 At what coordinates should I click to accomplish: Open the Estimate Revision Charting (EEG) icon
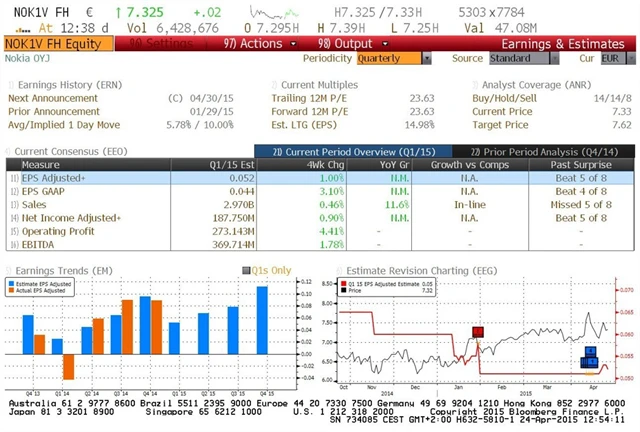327,270
